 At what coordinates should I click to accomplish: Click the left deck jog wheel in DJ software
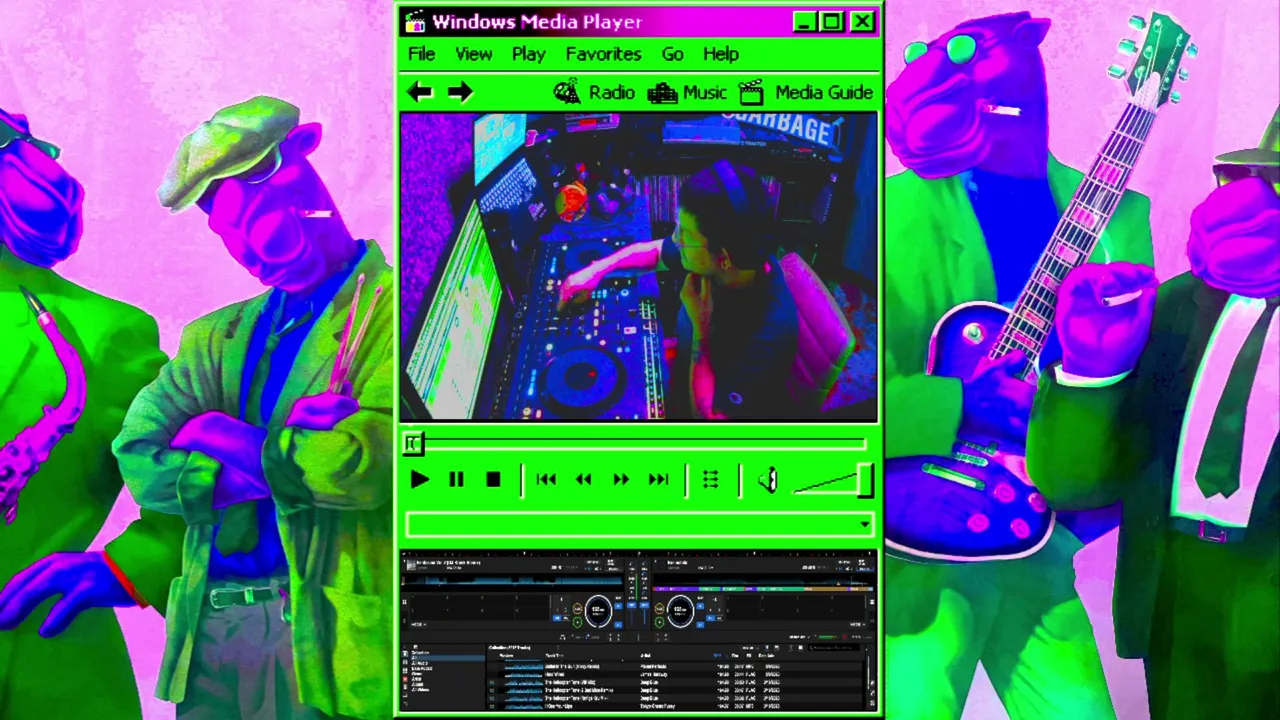tap(598, 610)
